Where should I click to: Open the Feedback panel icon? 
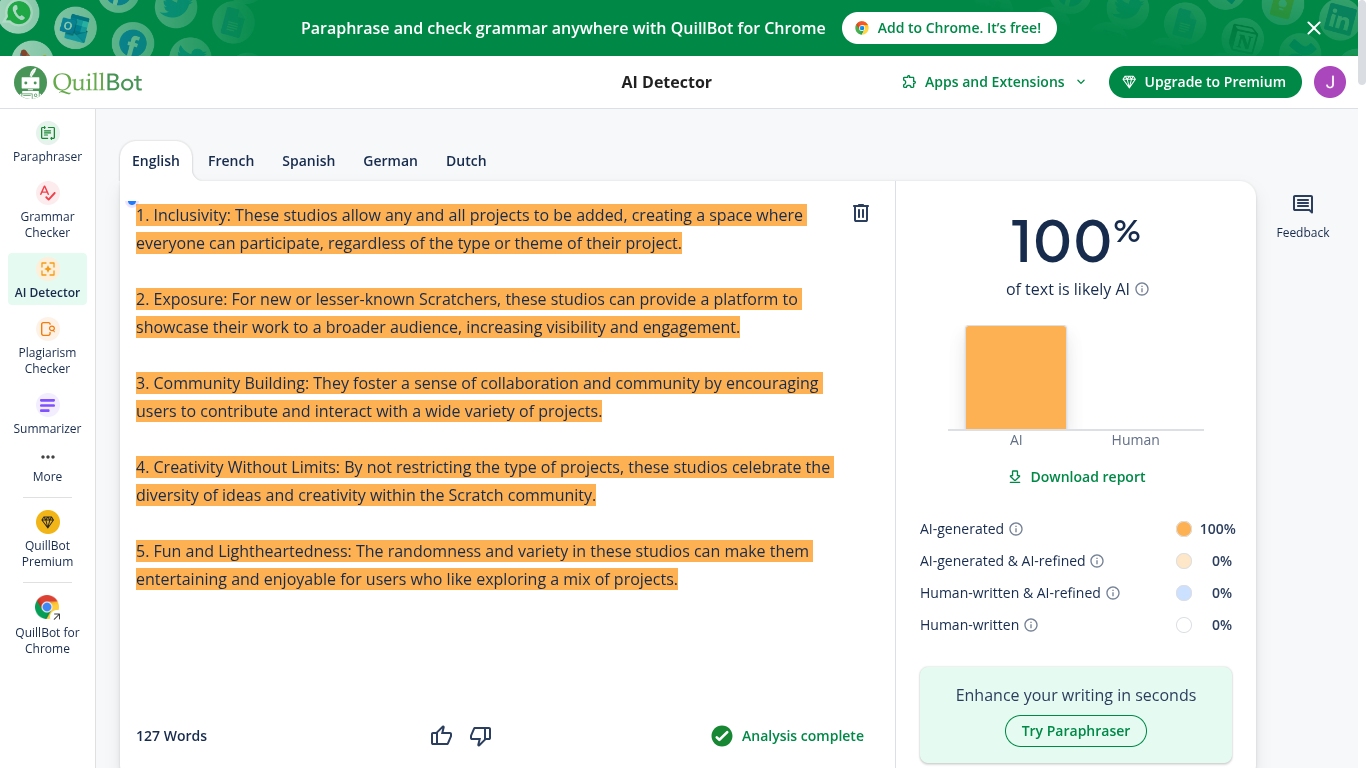pyautogui.click(x=1302, y=206)
